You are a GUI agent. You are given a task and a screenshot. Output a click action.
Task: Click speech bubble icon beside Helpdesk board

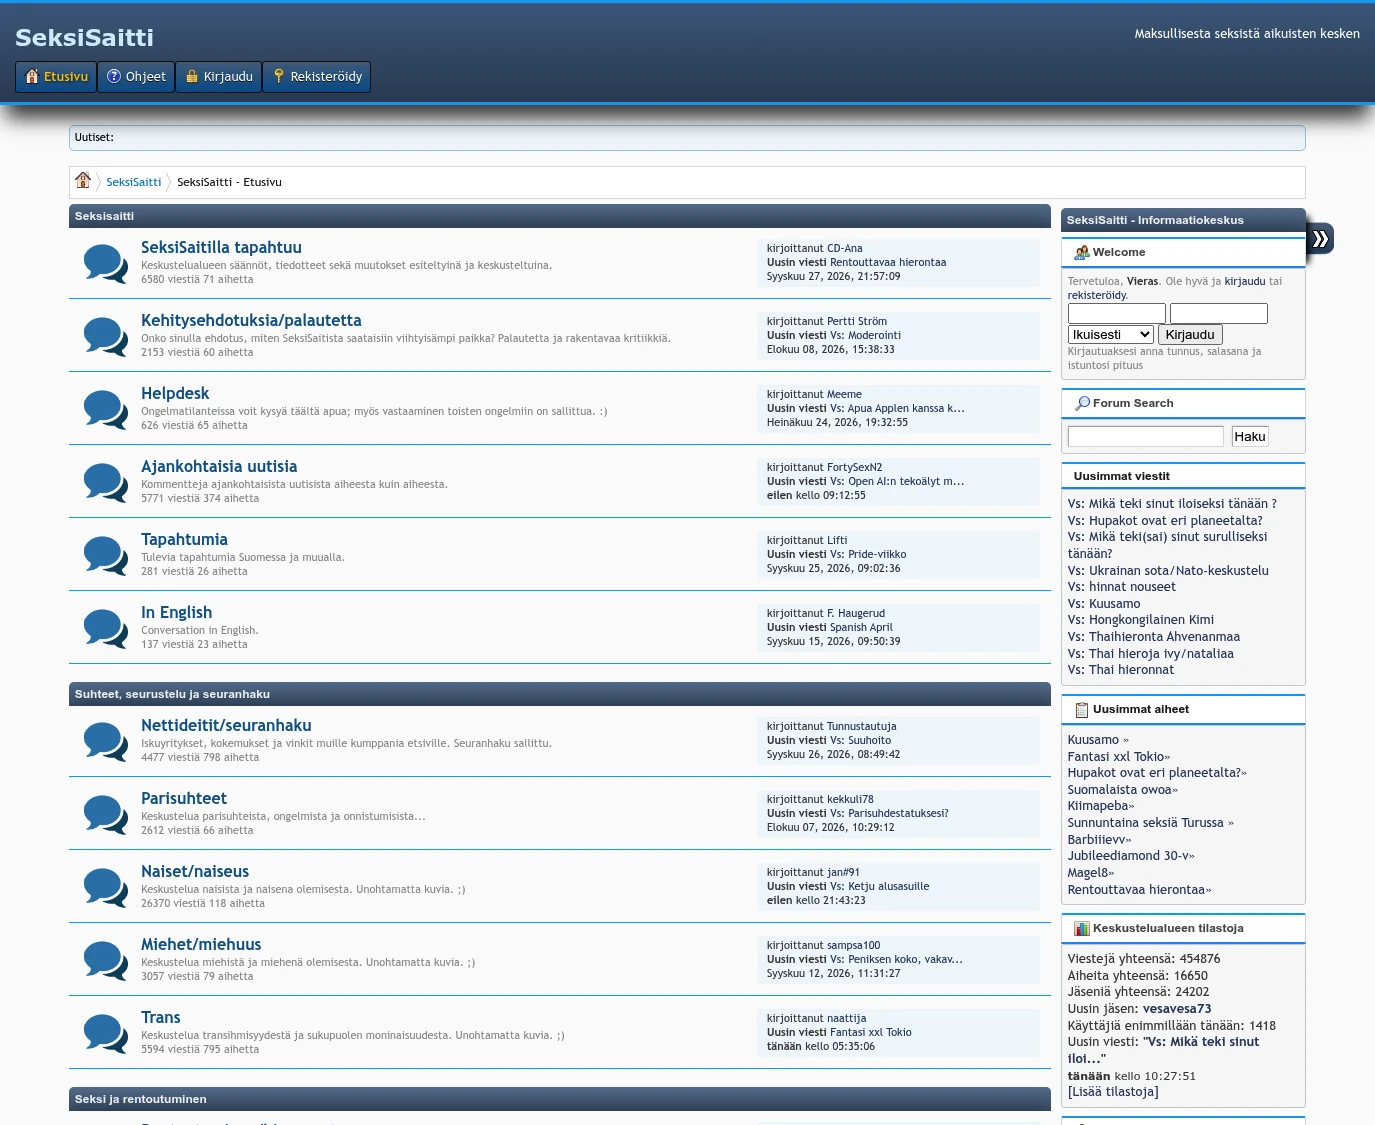(x=105, y=409)
